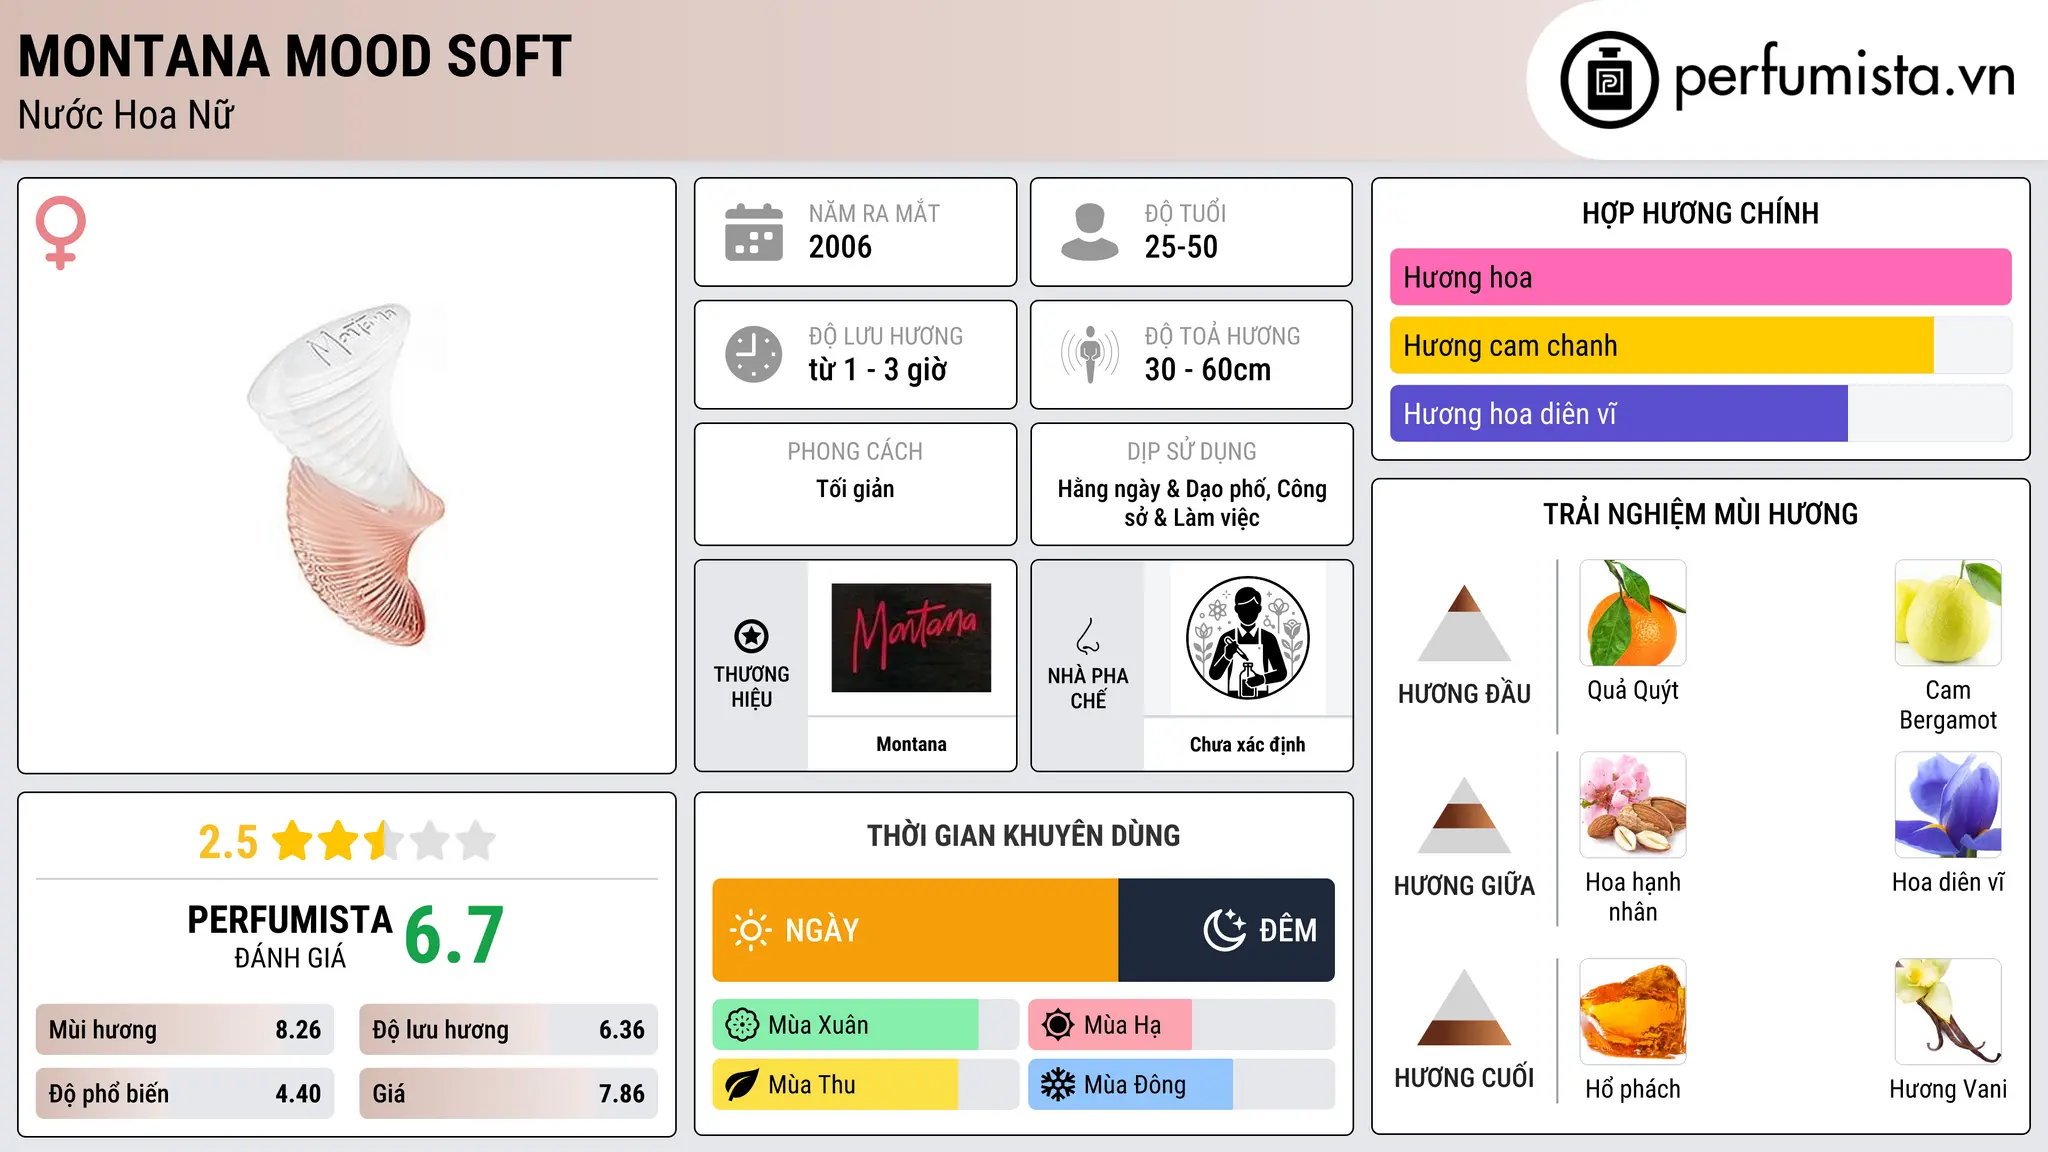2048x1152 pixels.
Task: Click the yellow Mùa Thu season bar
Action: [x=835, y=1085]
